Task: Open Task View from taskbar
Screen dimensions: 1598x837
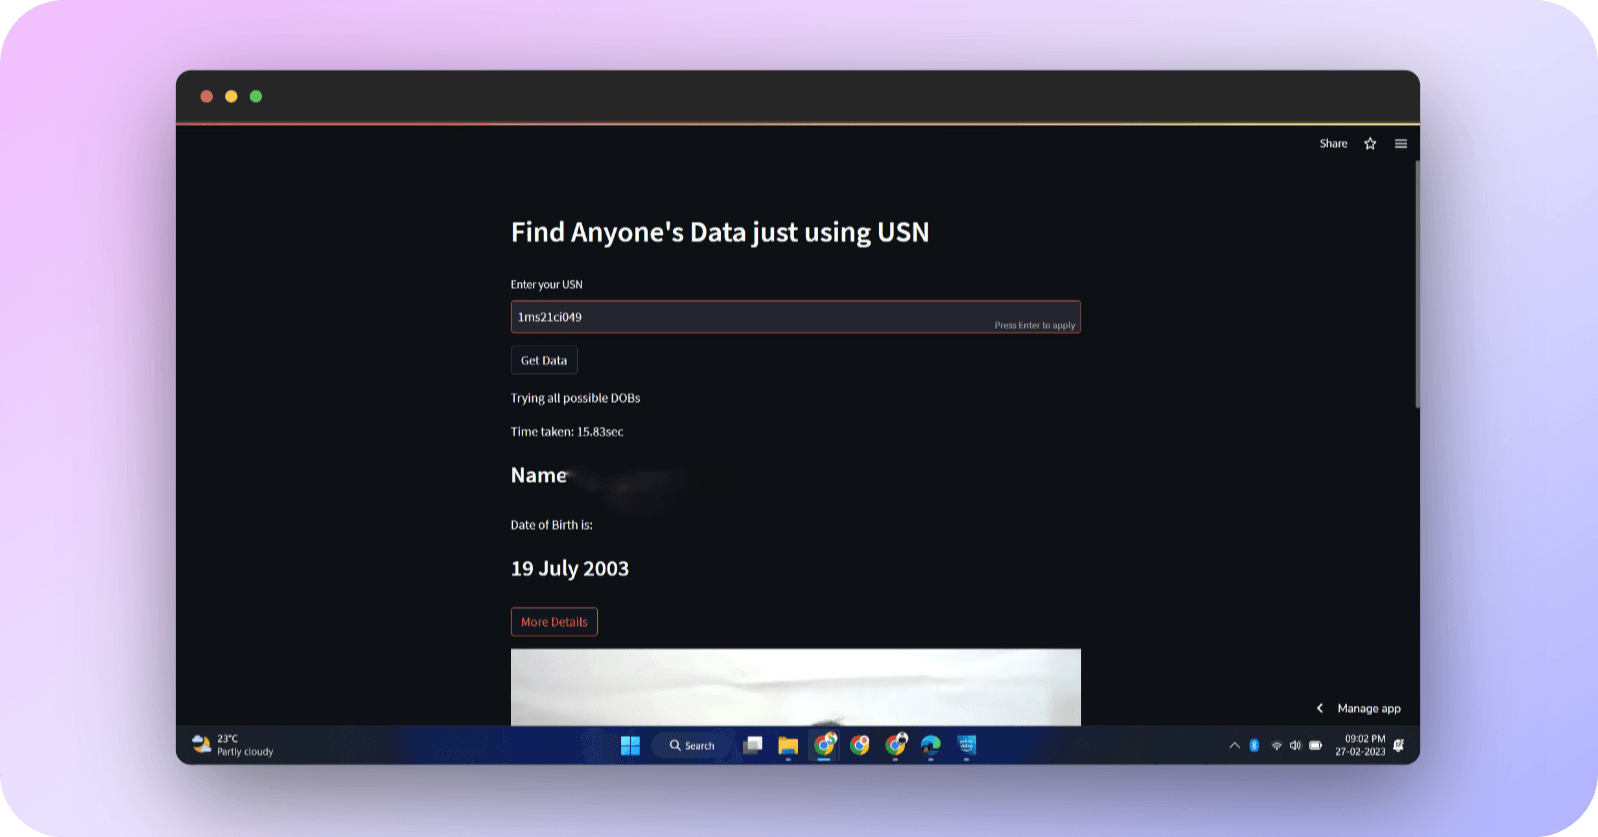Action: pos(753,745)
